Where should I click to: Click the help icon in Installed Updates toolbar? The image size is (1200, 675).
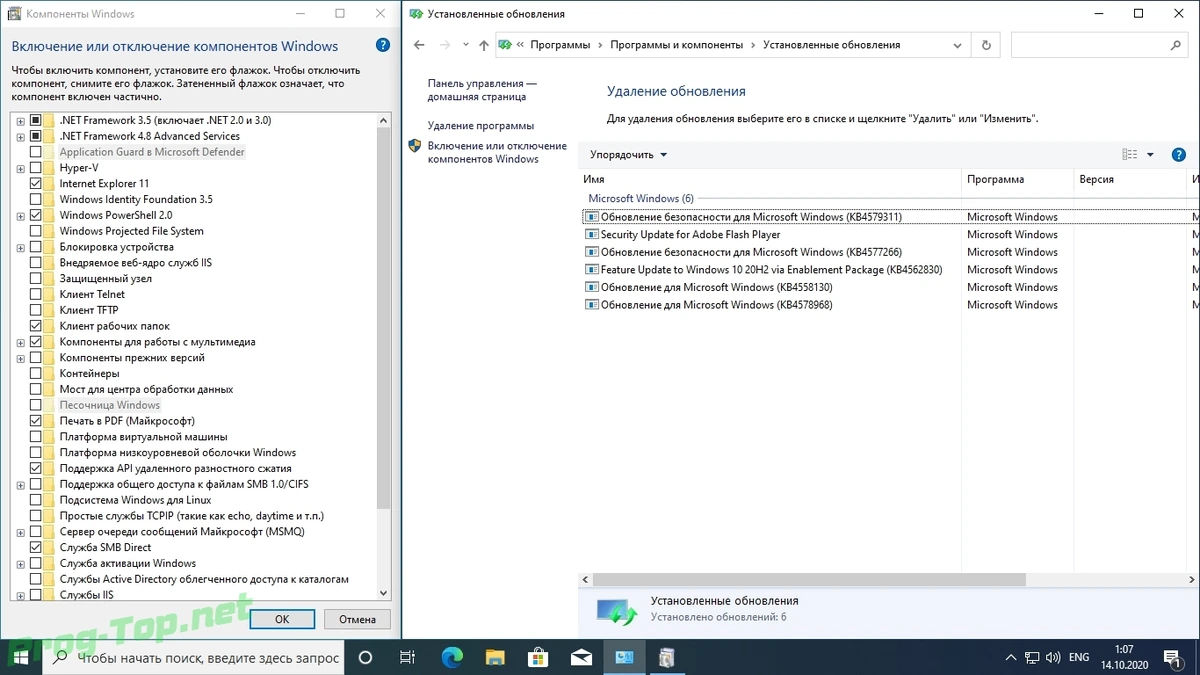coord(1179,155)
